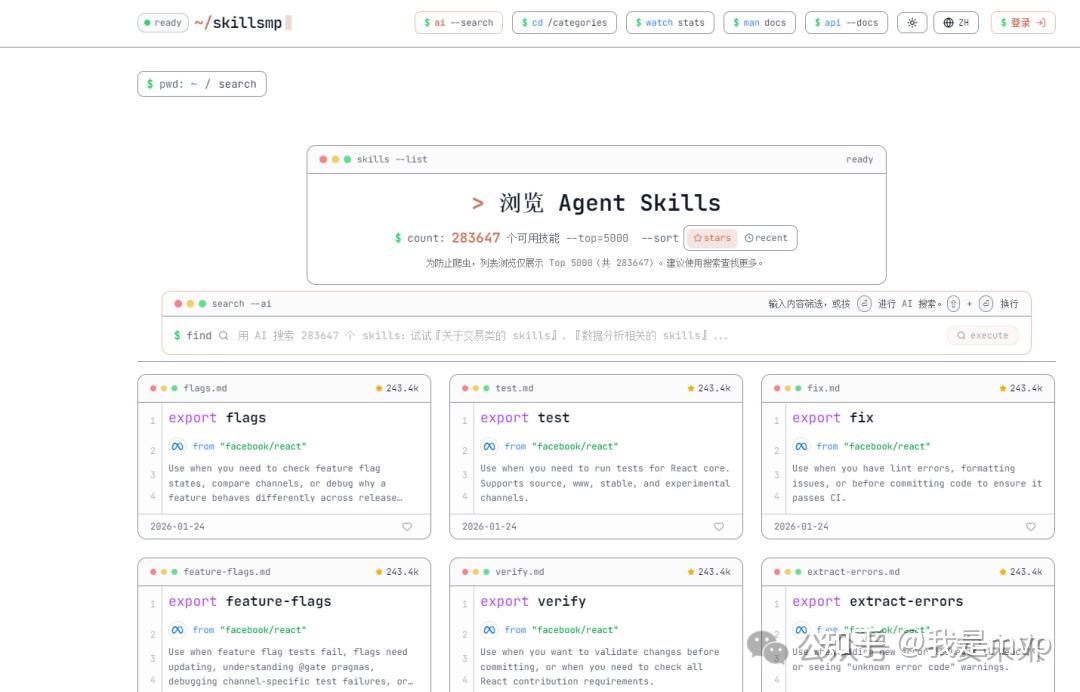The image size is (1080, 692).
Task: Click the verify.md file name
Action: [520, 572]
